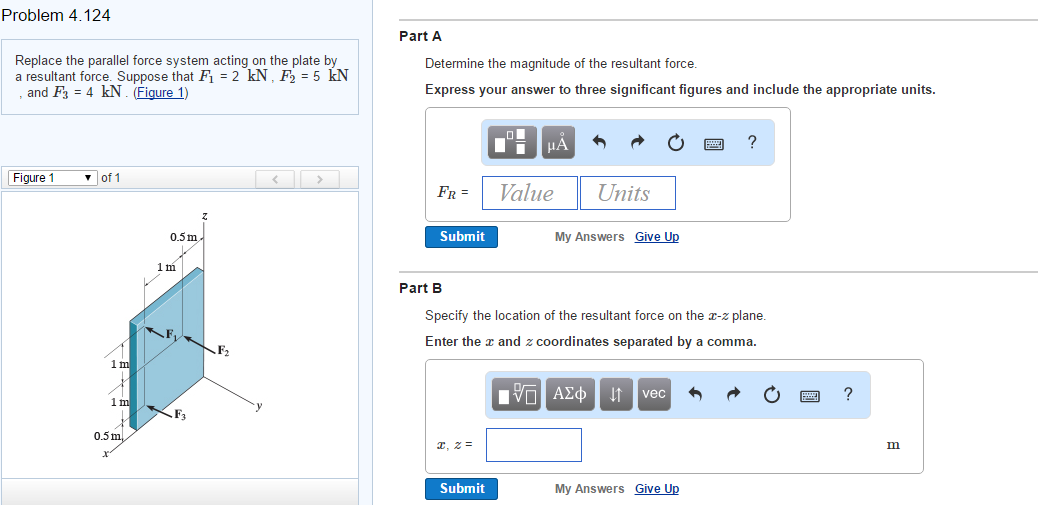
Task: Open templates tool in Part A toolbar
Action: 513,144
